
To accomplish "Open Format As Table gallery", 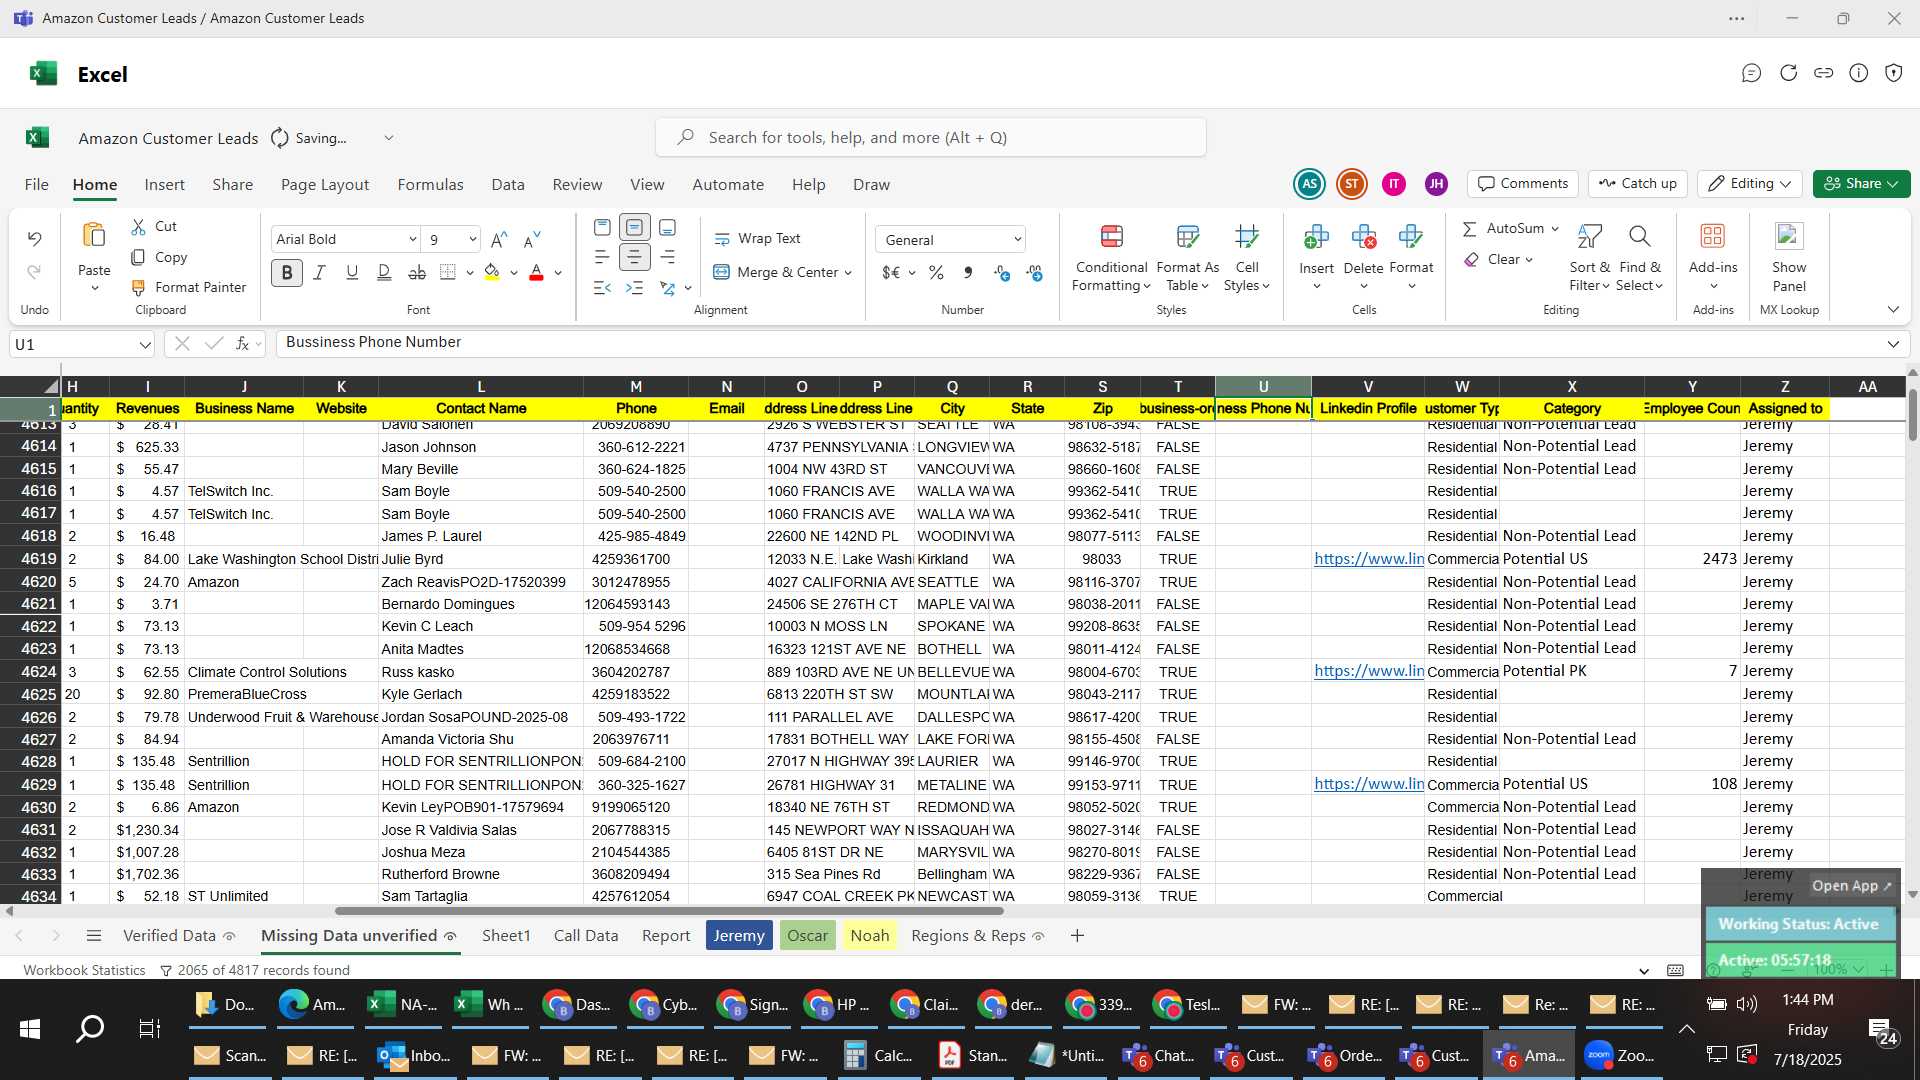I will click(1187, 258).
